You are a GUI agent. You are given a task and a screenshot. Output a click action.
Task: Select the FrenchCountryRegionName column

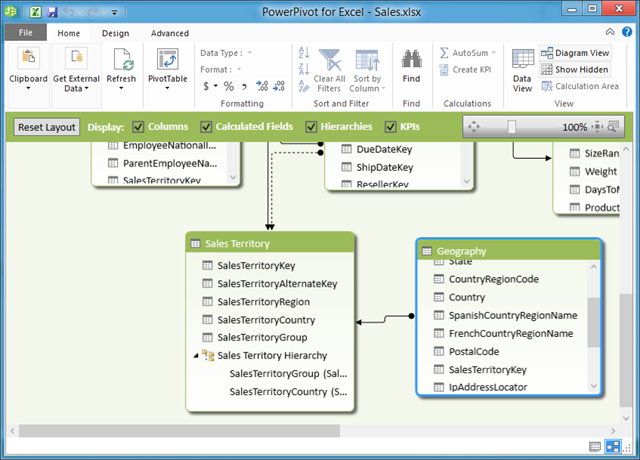504,333
